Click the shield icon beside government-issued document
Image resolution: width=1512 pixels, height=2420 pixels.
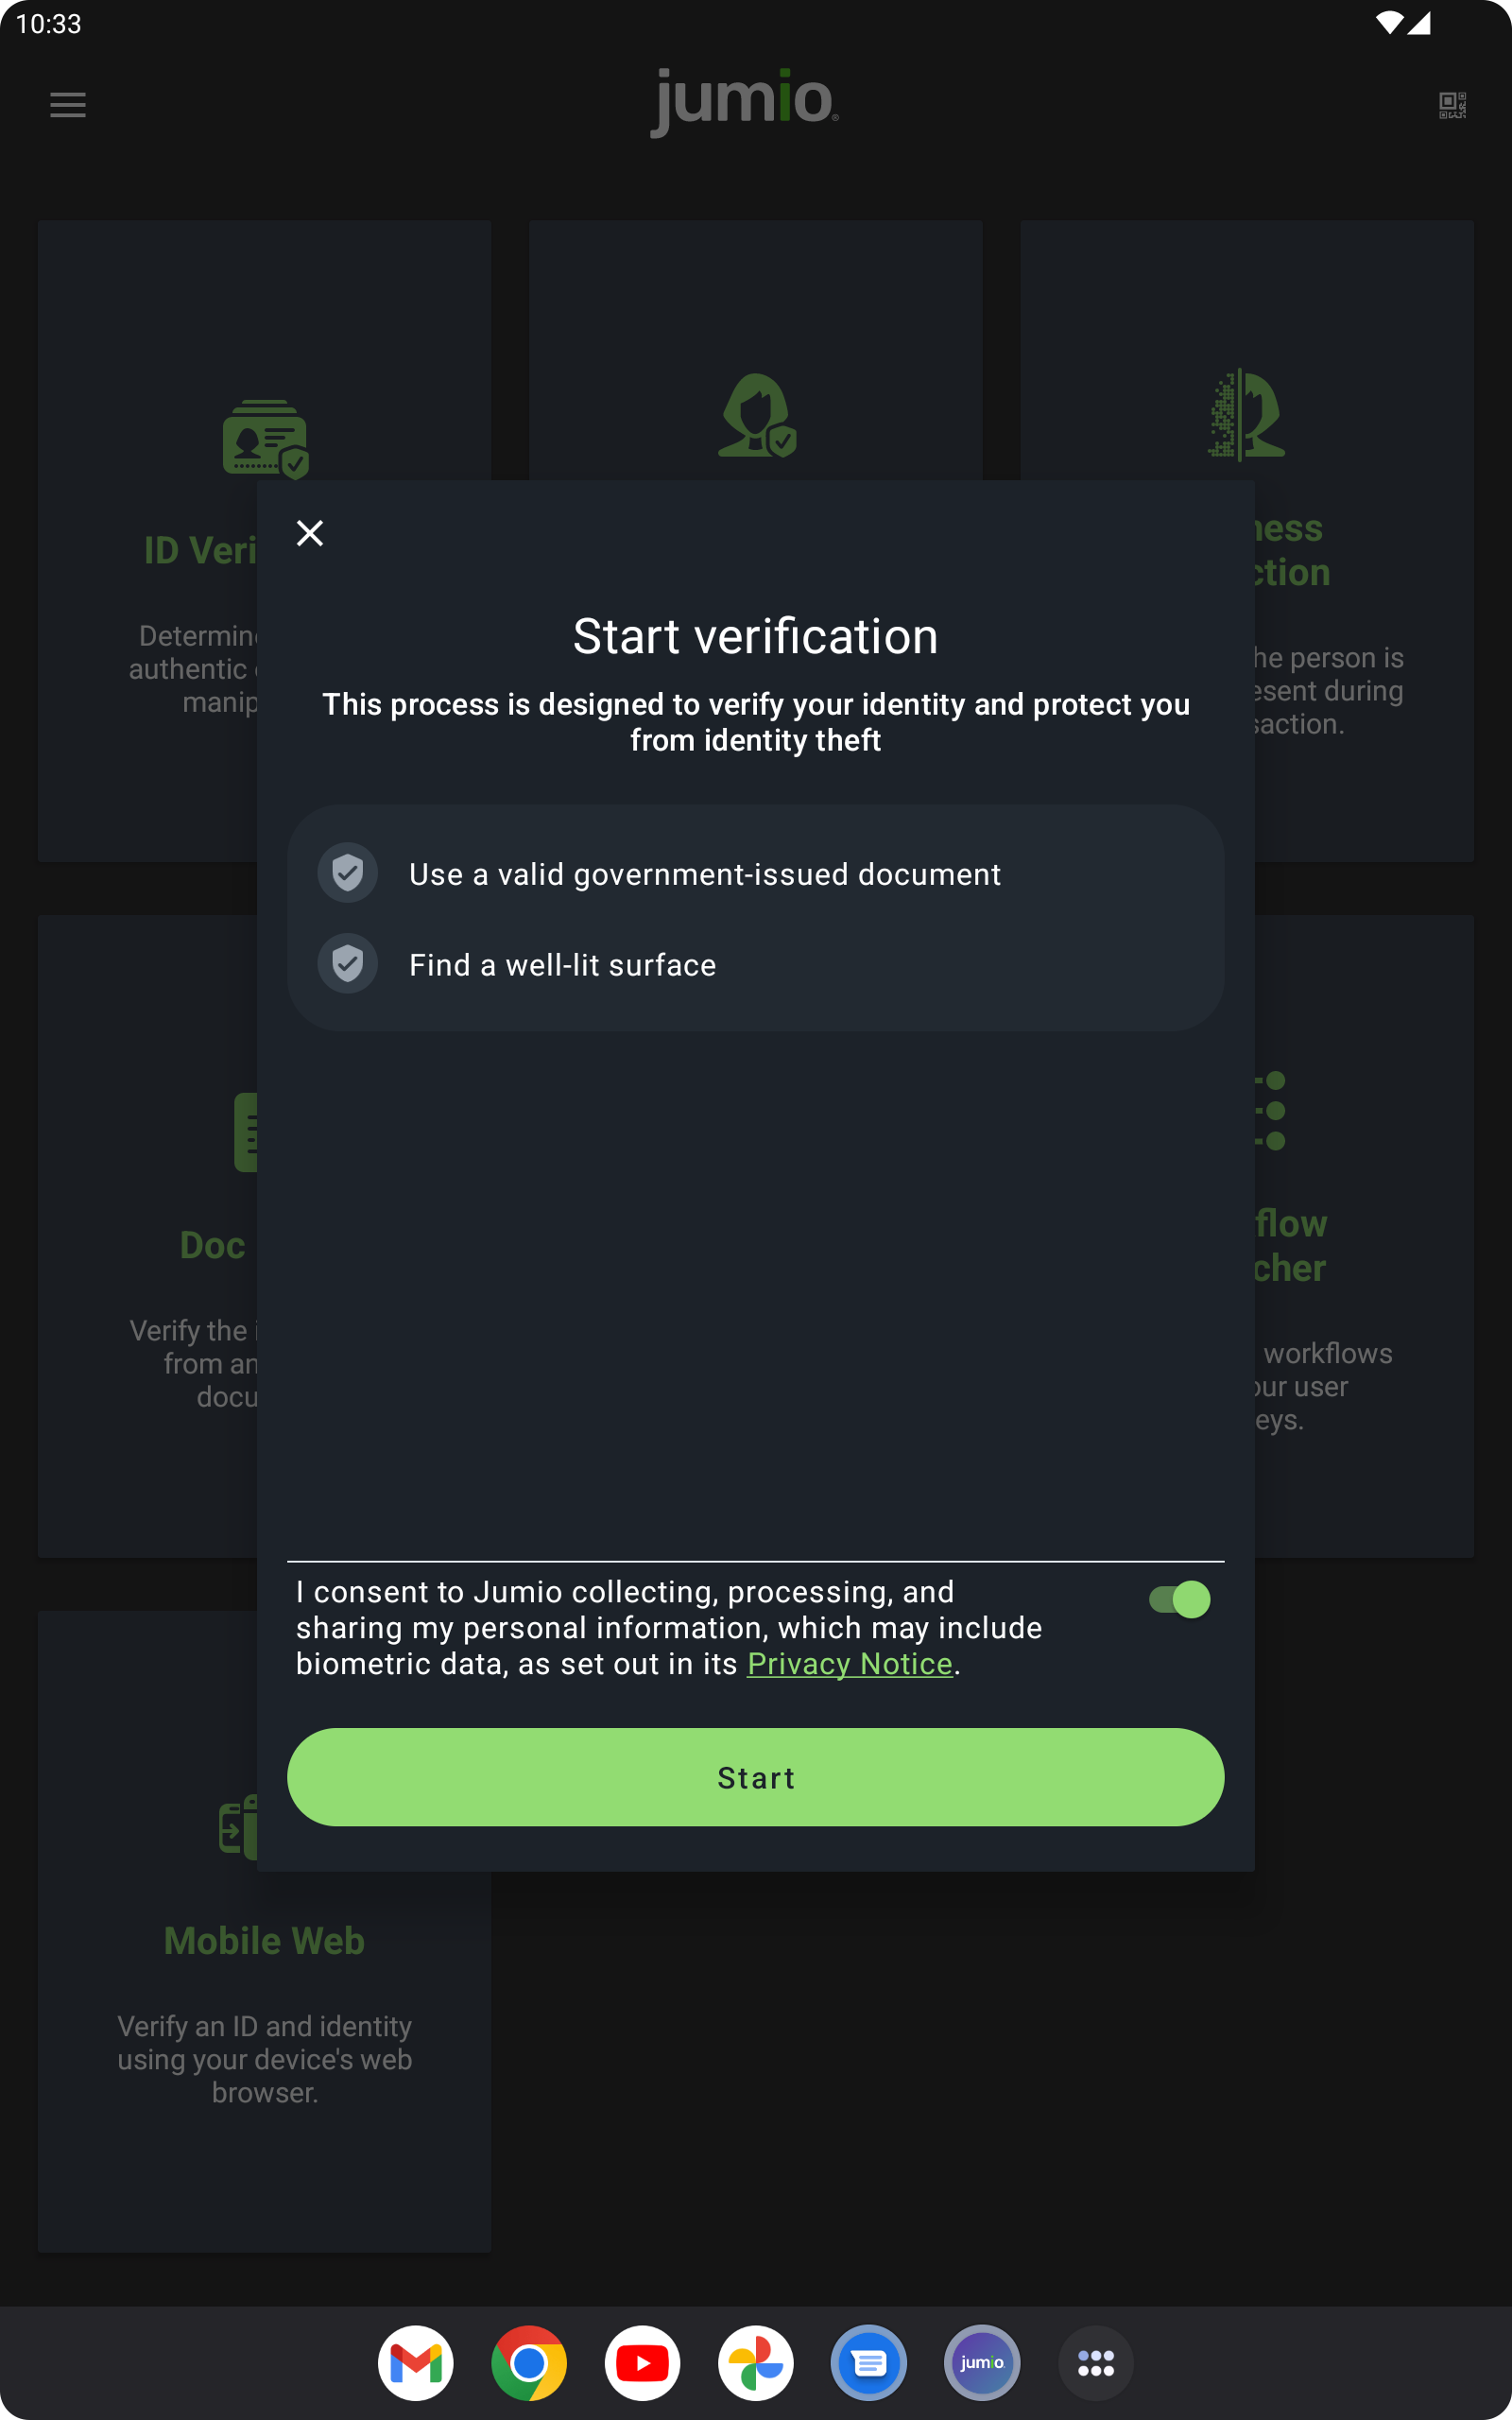coord(347,873)
